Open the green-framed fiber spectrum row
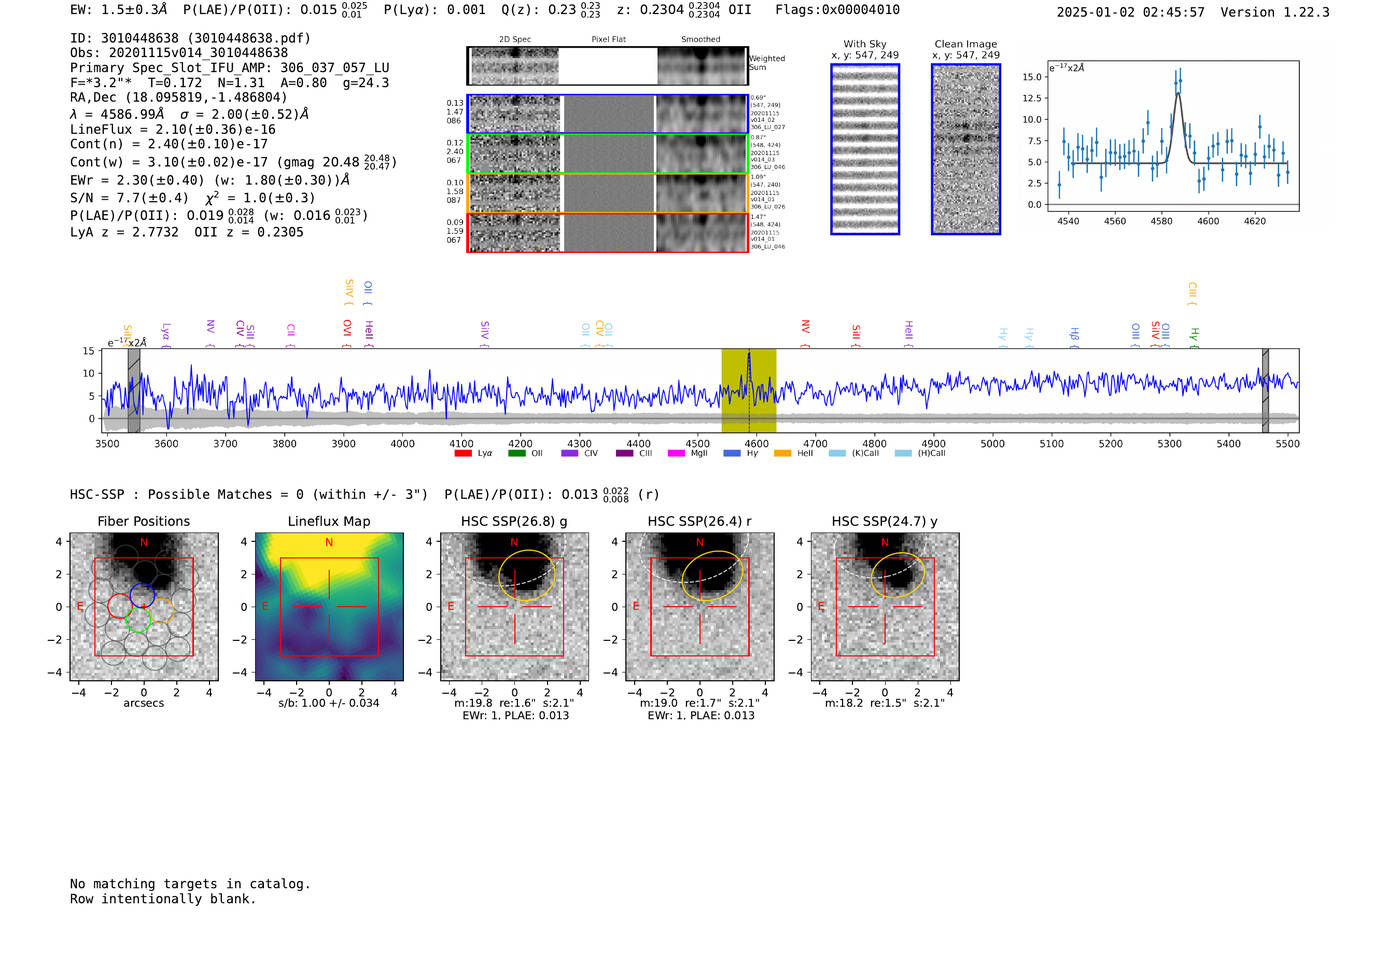 (607, 153)
